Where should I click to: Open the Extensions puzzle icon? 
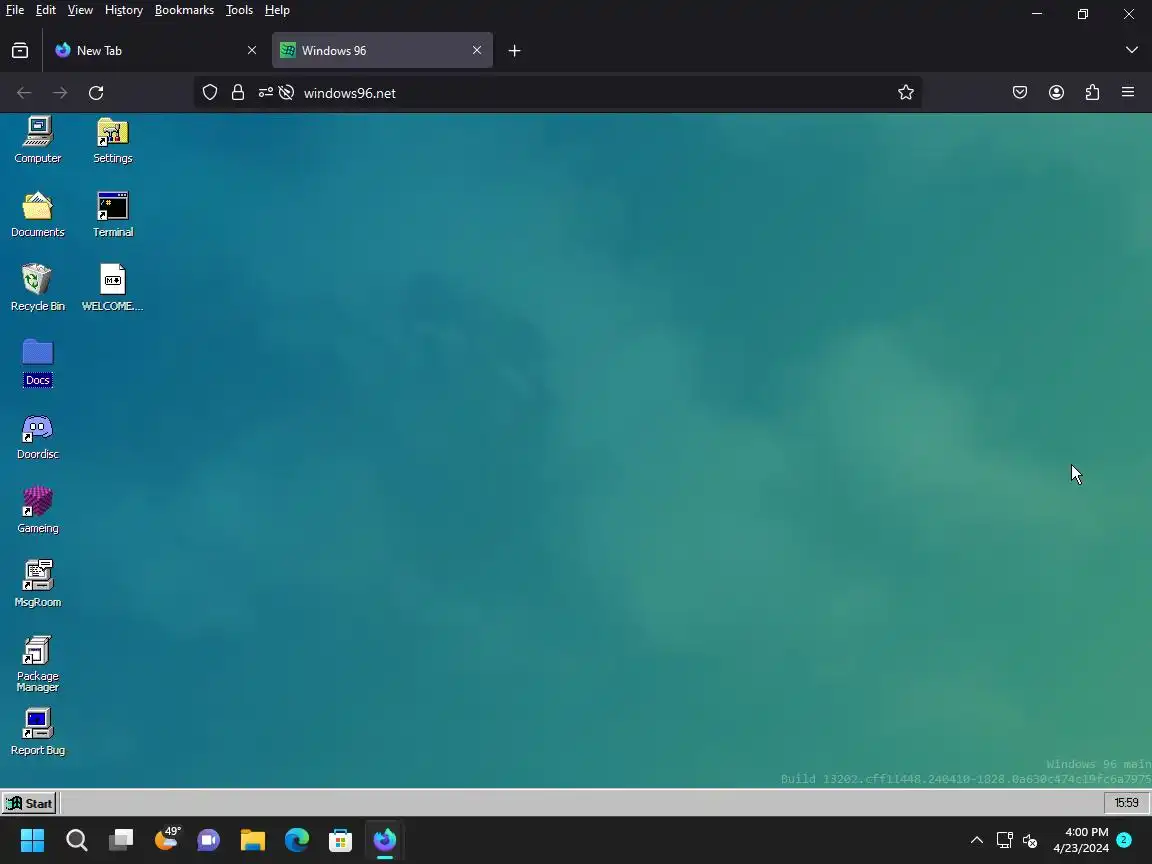tap(1092, 93)
